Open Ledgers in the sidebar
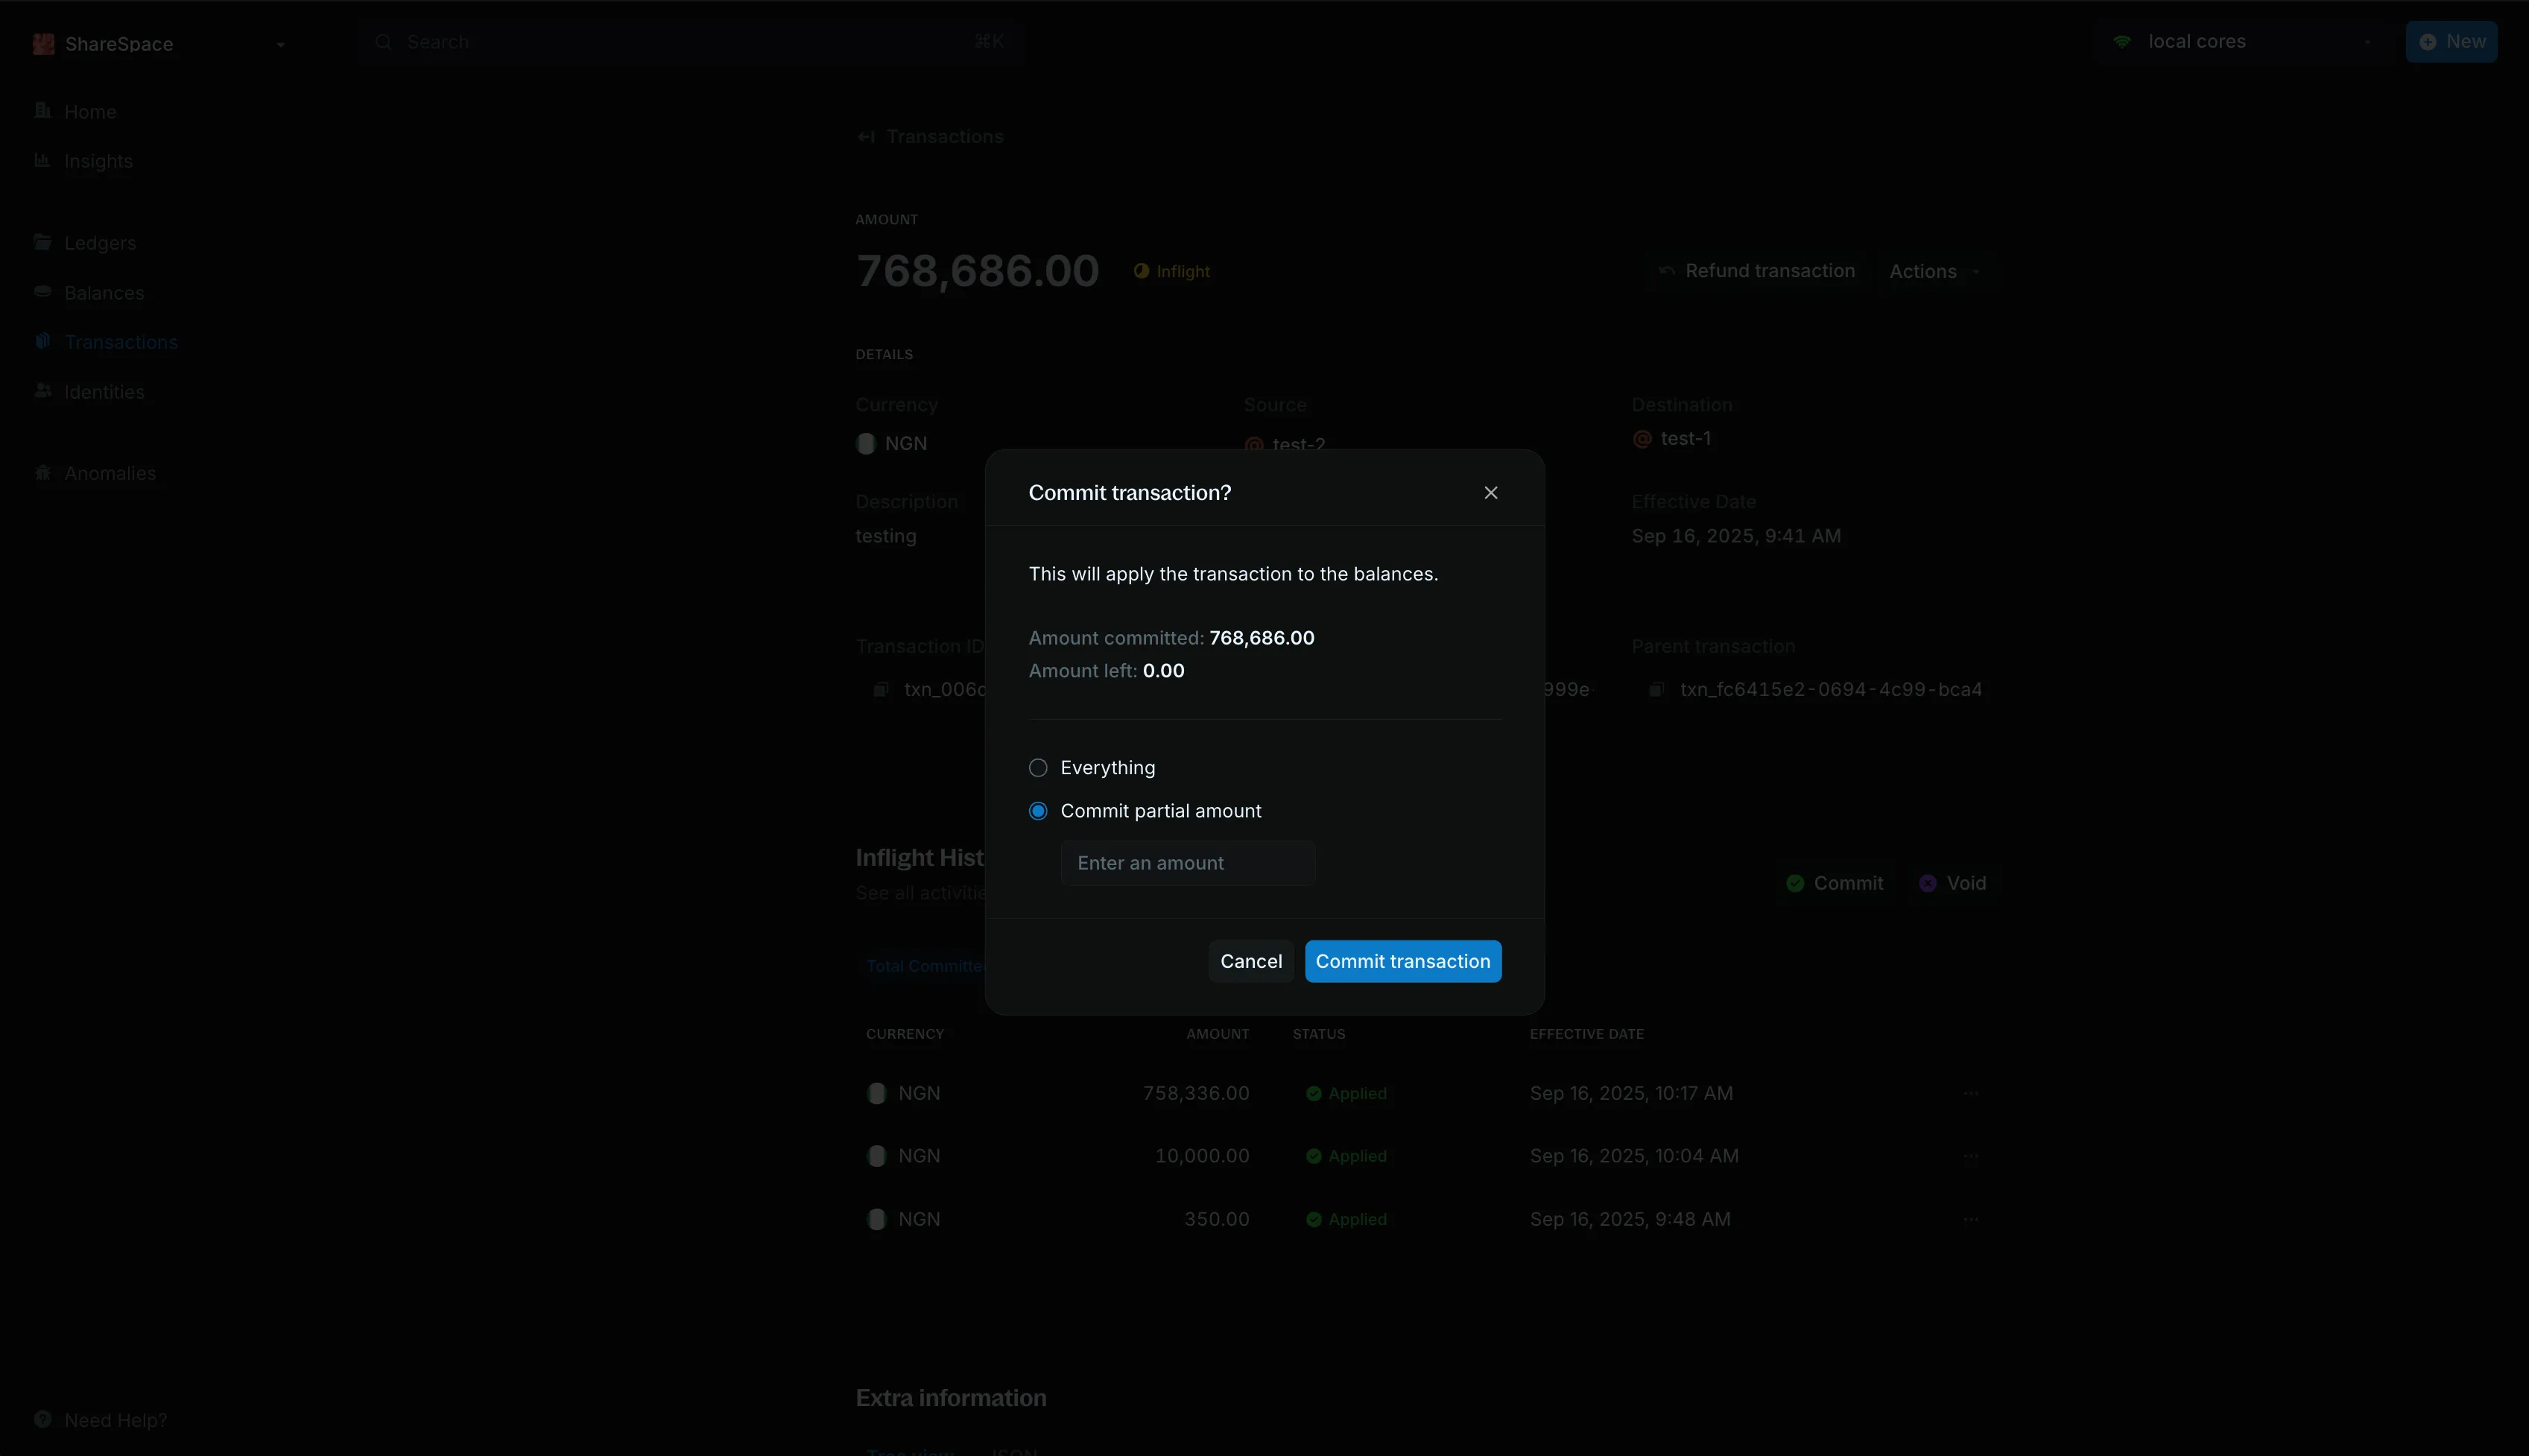 click(x=100, y=243)
